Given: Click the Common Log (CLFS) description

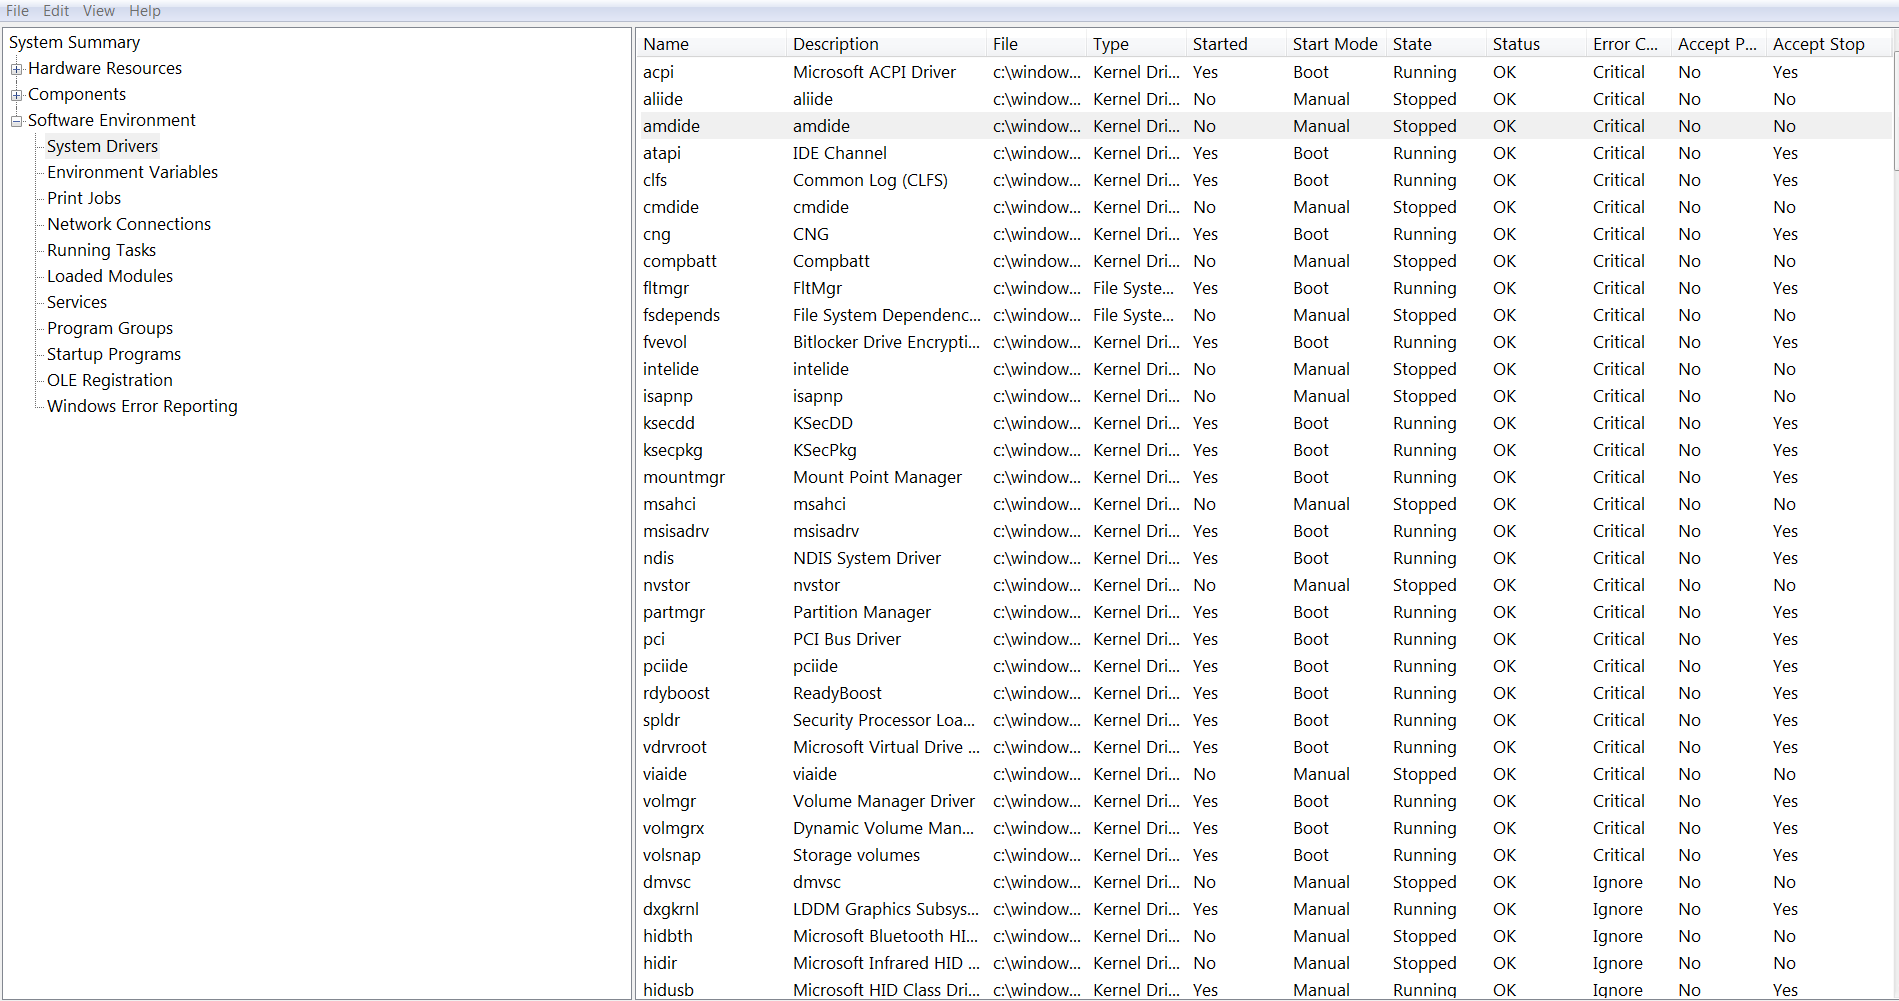Looking at the screenshot, I should (x=870, y=180).
